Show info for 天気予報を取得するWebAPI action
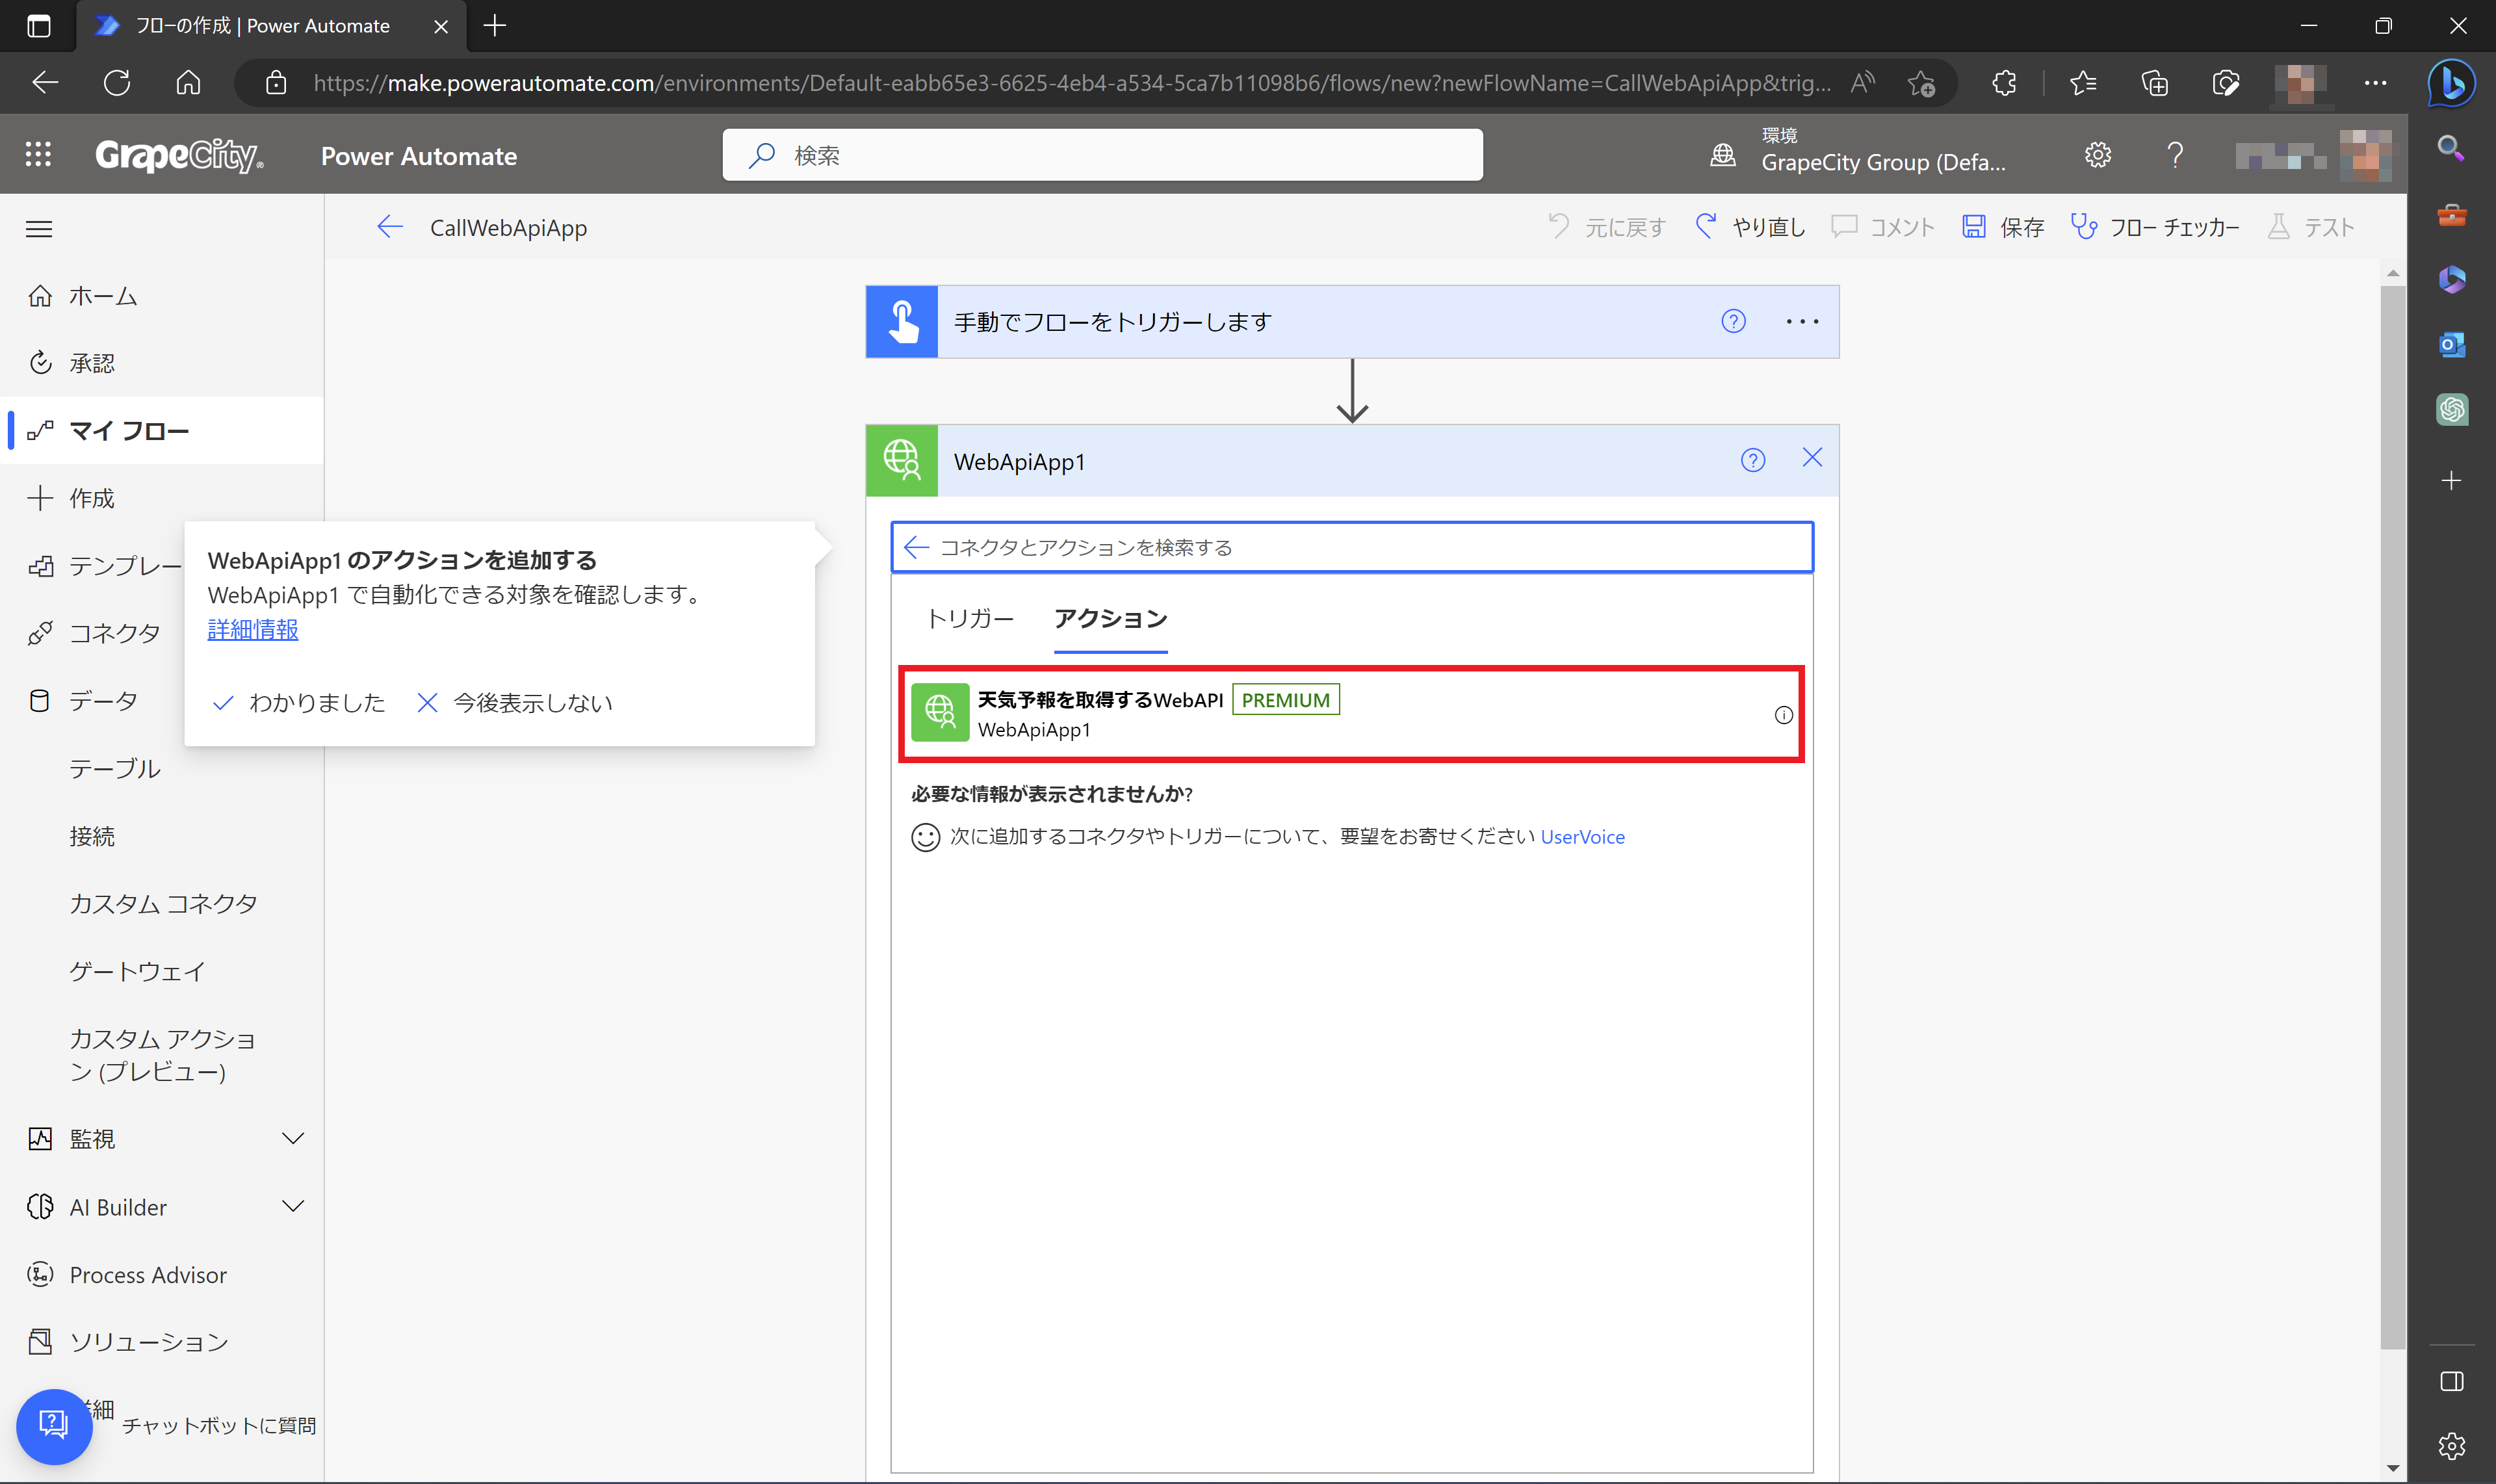The image size is (2496, 1484). click(x=1783, y=715)
